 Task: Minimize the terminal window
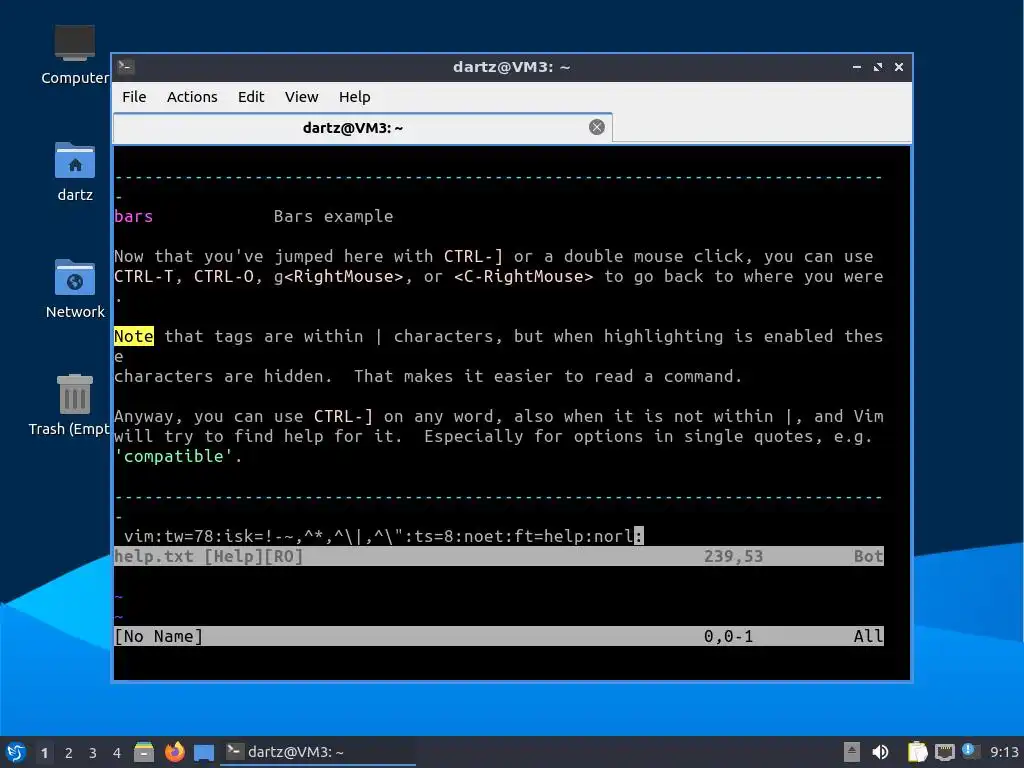(x=857, y=67)
